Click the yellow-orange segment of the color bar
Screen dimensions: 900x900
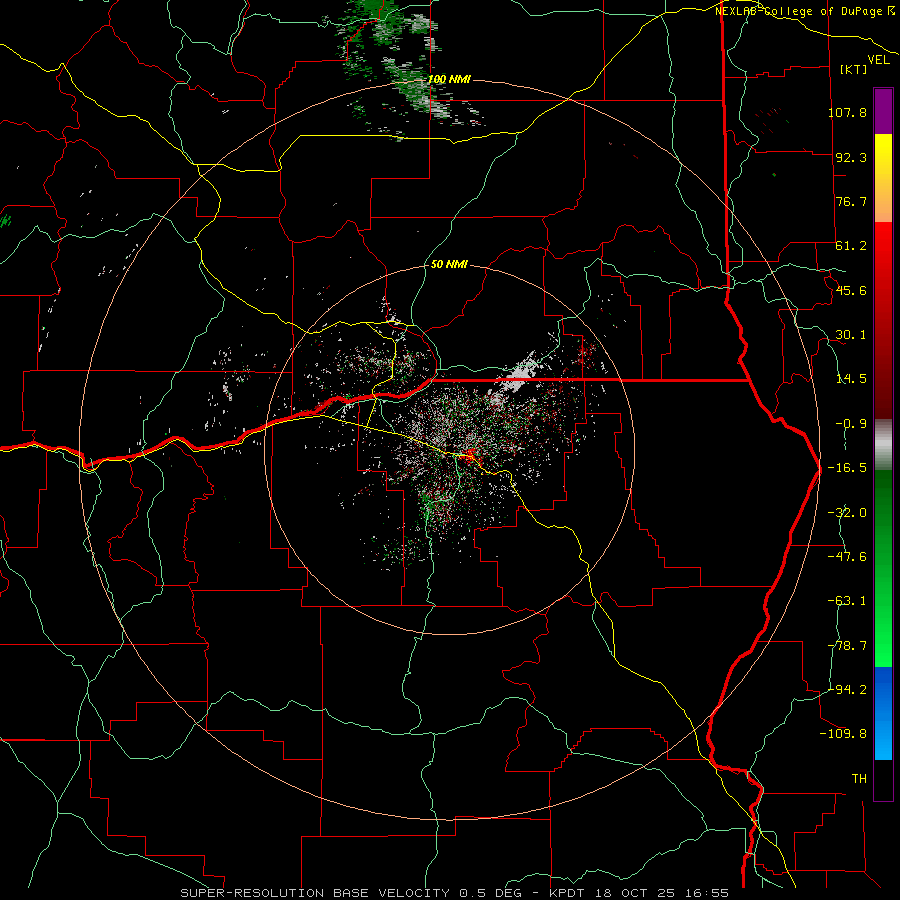(x=883, y=178)
